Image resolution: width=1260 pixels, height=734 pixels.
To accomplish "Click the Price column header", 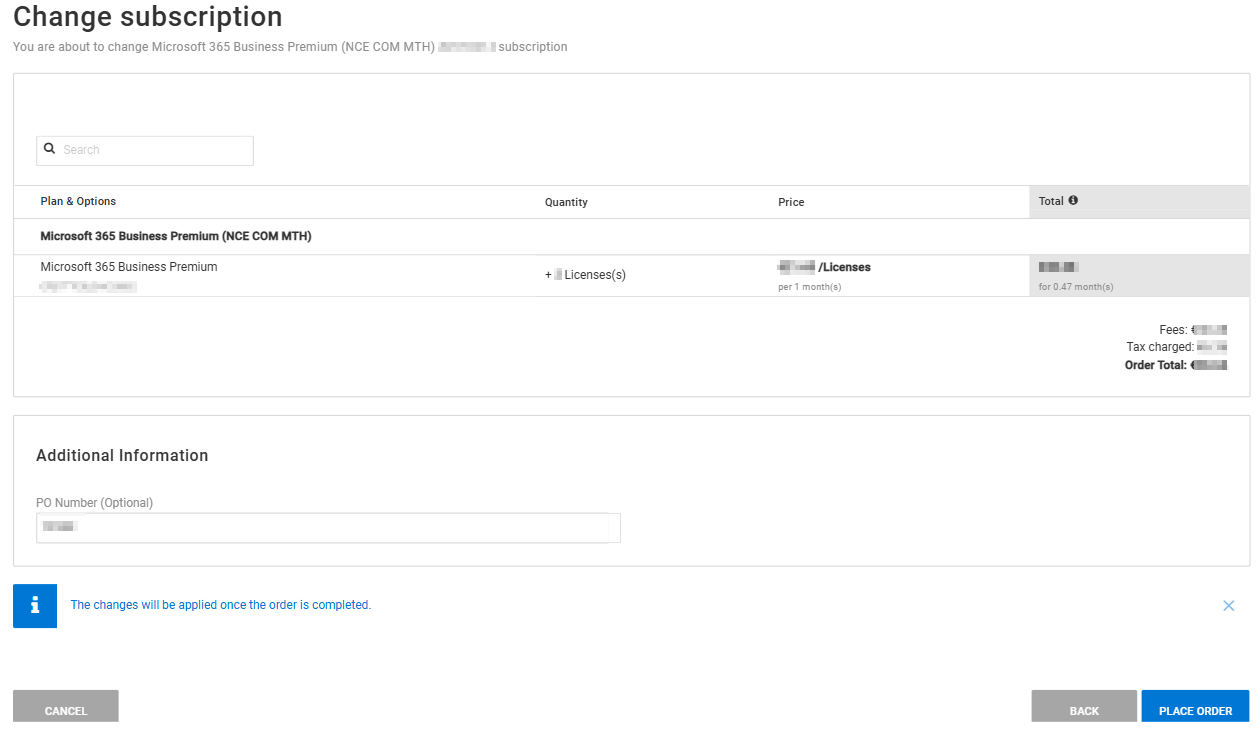I will pyautogui.click(x=791, y=202).
